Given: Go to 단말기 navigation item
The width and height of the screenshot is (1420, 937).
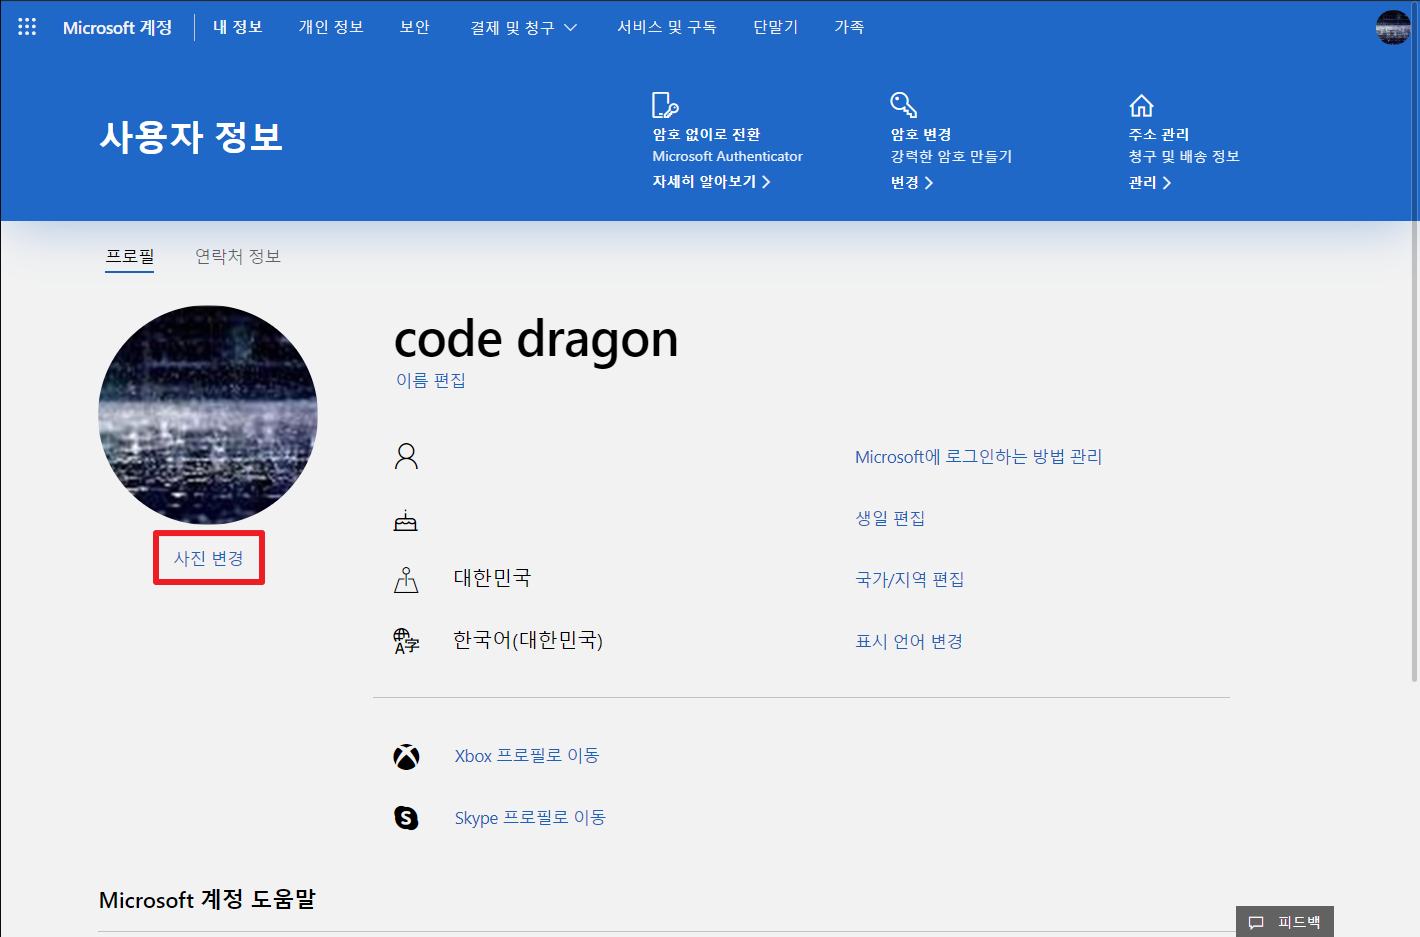Looking at the screenshot, I should click(776, 27).
